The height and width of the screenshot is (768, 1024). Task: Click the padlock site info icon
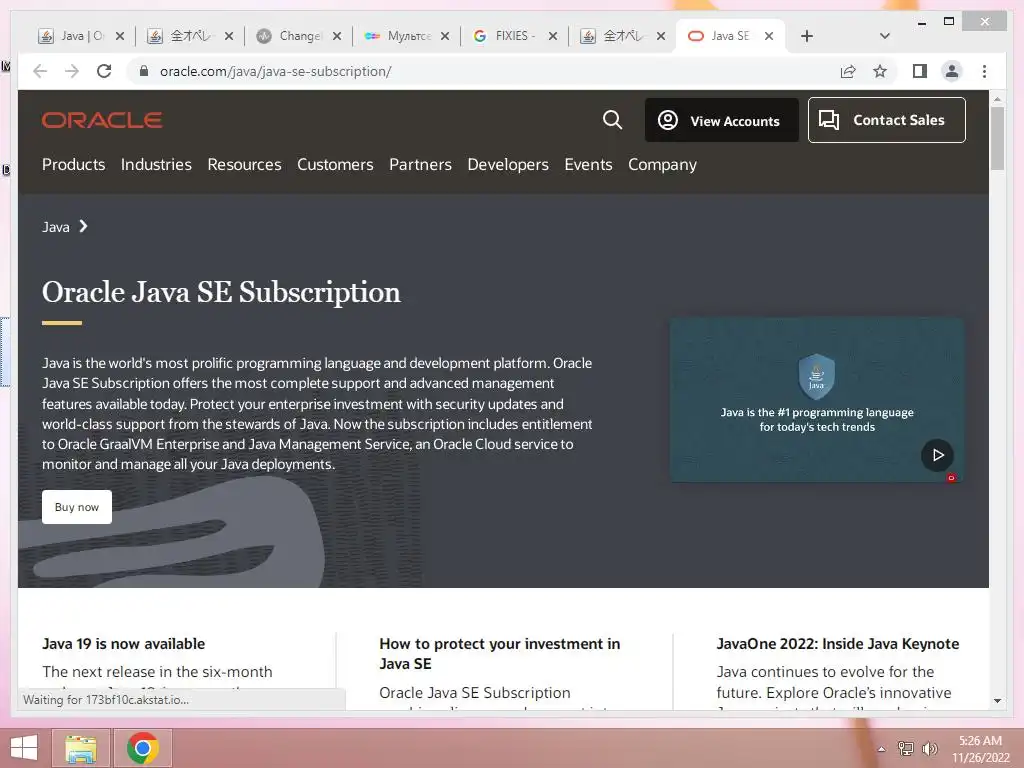pos(144,71)
